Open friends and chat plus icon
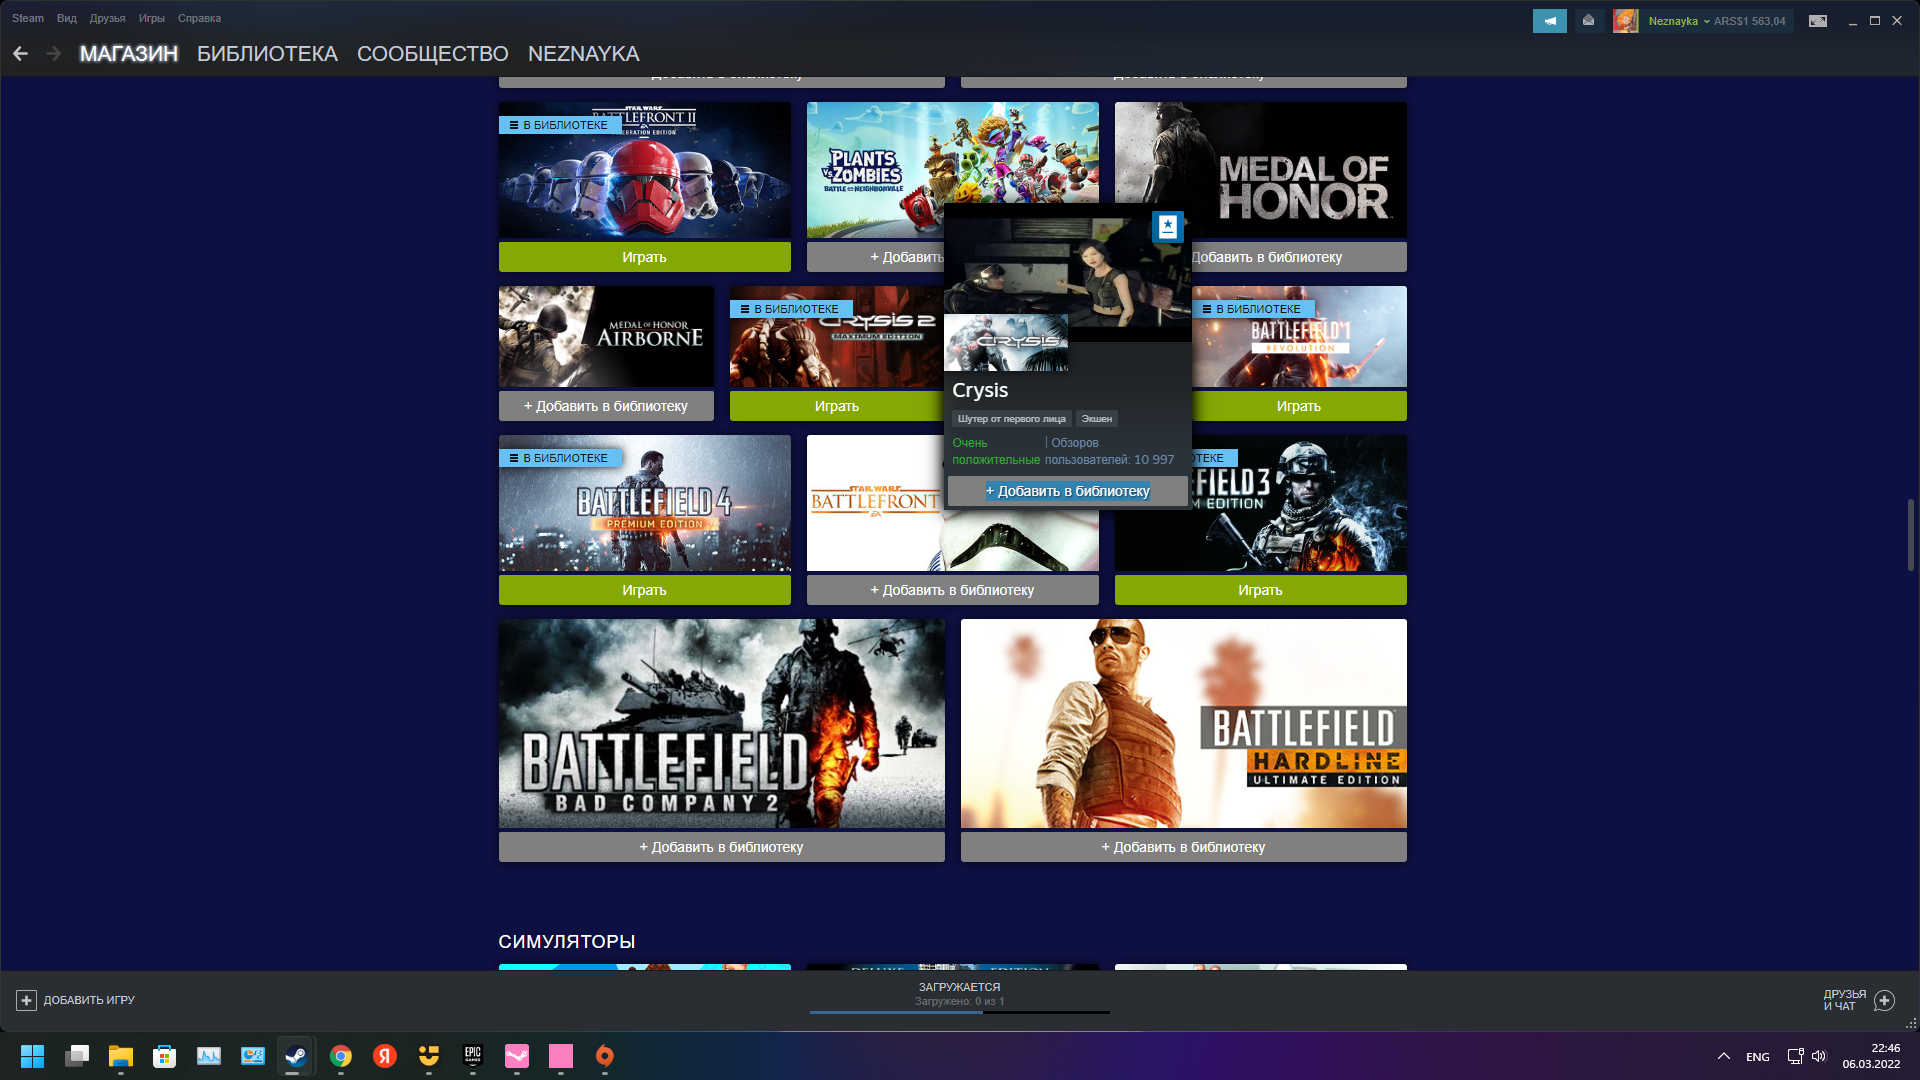1920x1080 pixels. click(1885, 1000)
